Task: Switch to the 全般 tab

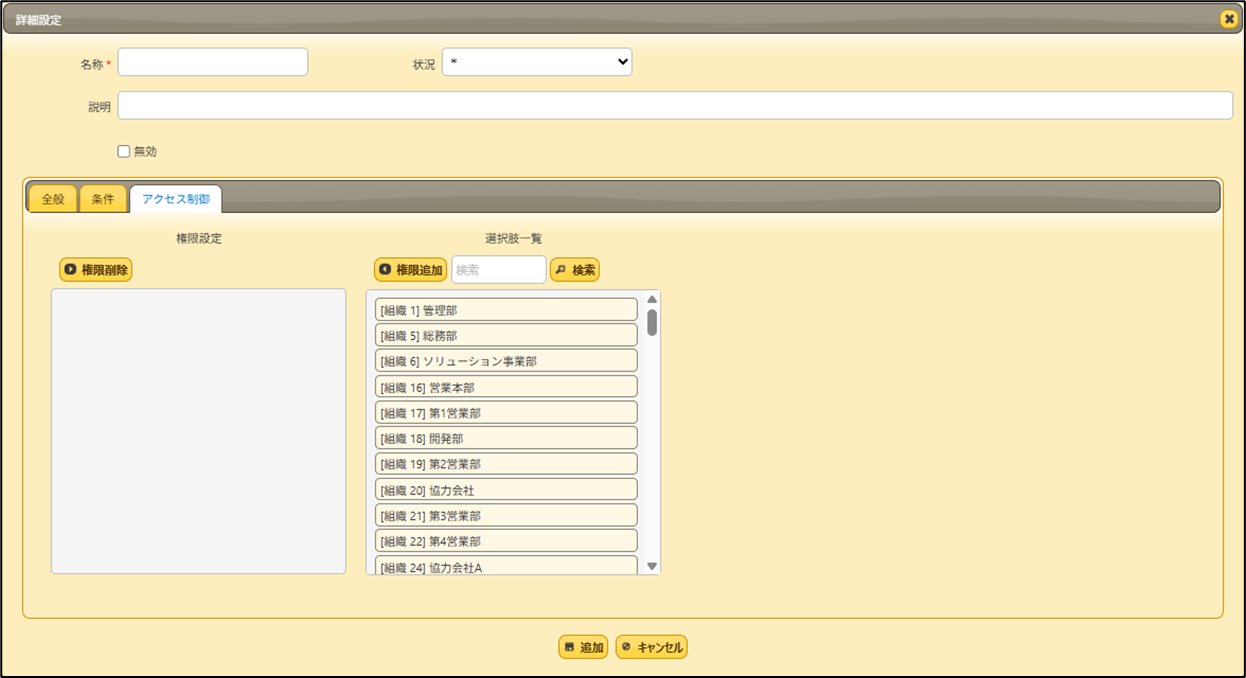Action: click(x=53, y=199)
